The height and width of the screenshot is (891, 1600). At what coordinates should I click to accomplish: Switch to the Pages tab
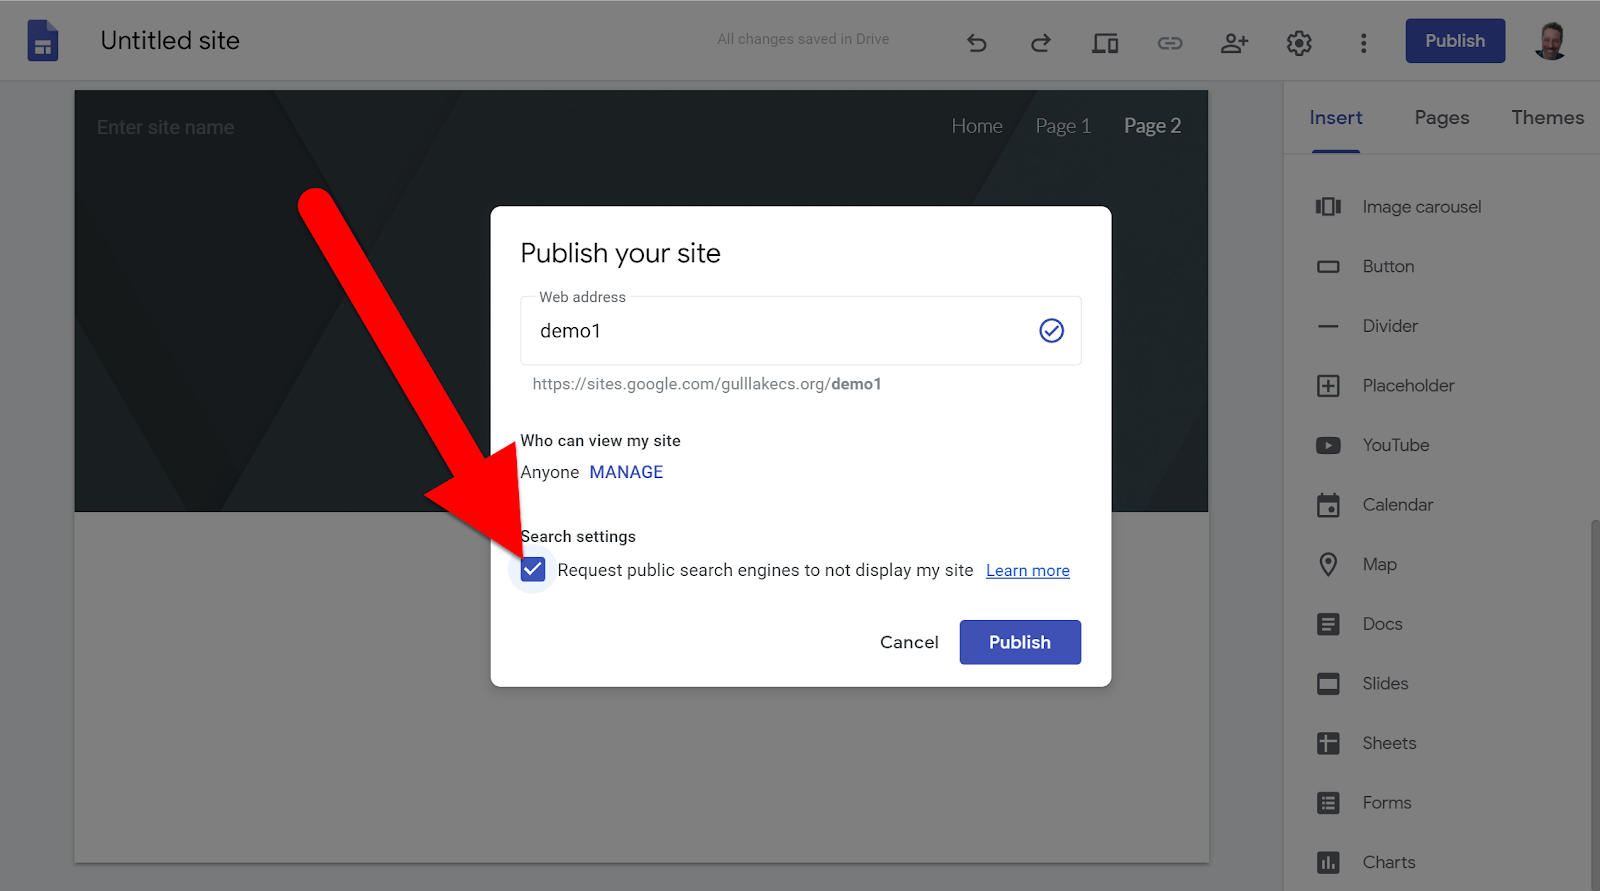pos(1442,118)
